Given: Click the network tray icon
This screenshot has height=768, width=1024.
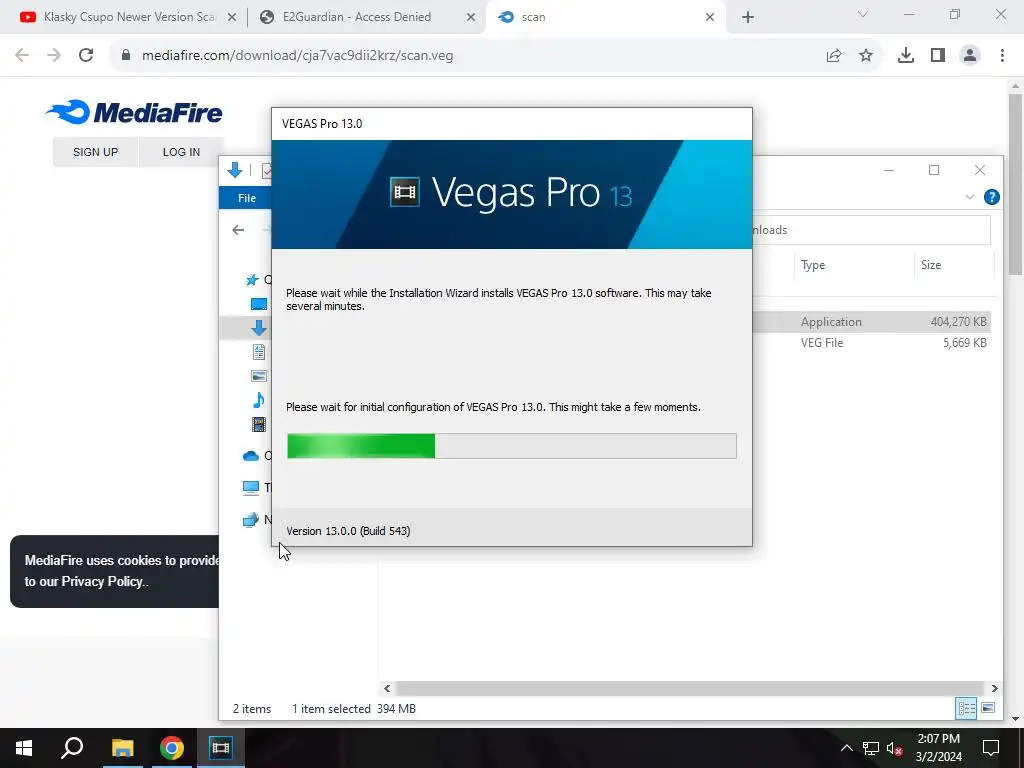Looking at the screenshot, I should coord(871,749).
